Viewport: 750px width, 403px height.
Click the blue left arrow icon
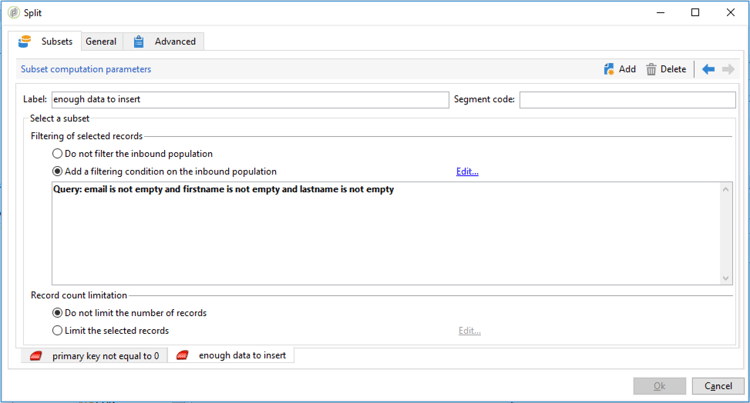coord(708,69)
